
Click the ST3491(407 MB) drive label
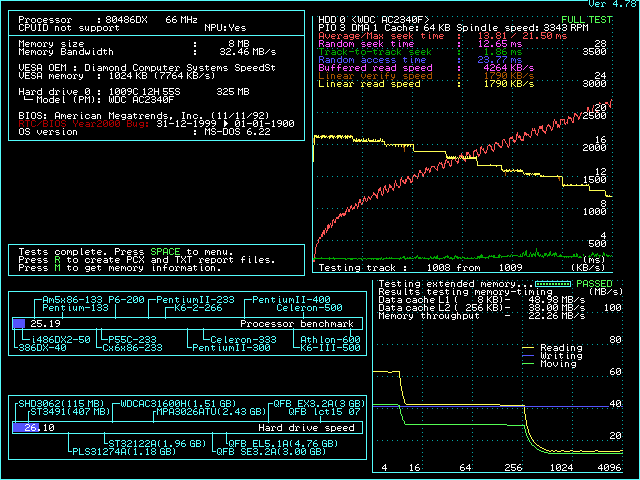click(x=70, y=412)
